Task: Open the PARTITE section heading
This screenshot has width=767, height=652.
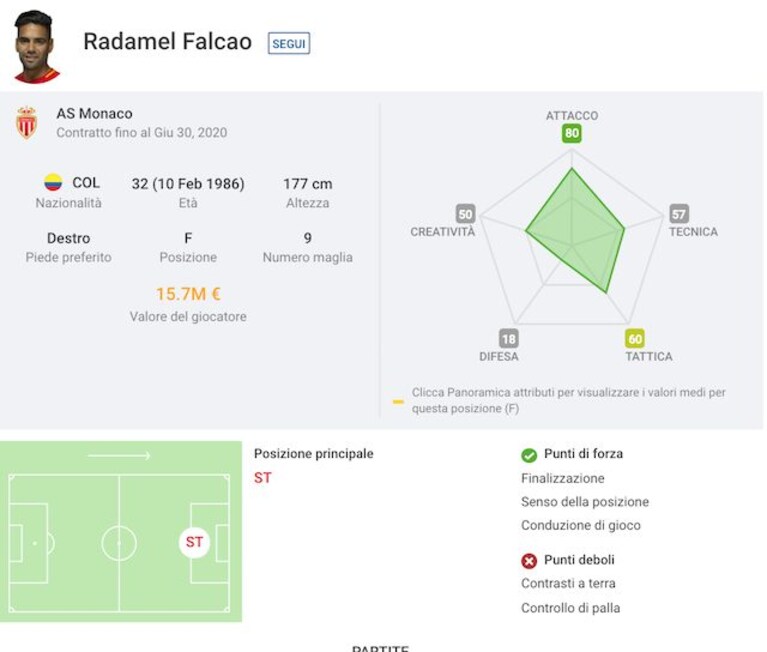Action: pyautogui.click(x=380, y=648)
